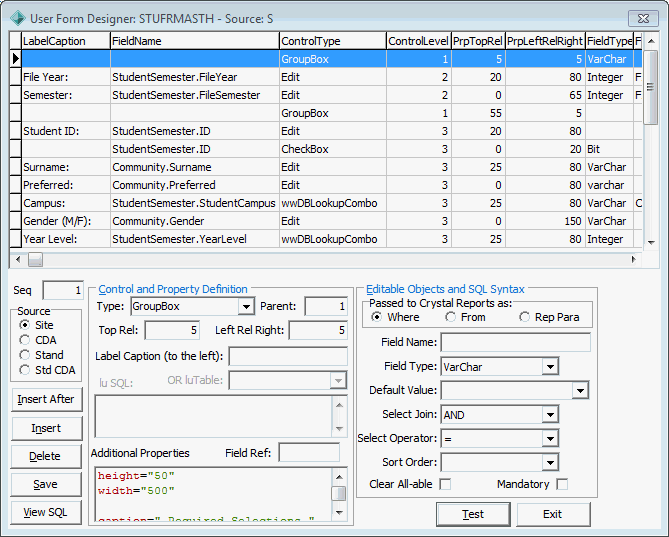The height and width of the screenshot is (537, 669).
Task: Select the Std CDA radio button
Action: pos(25,370)
